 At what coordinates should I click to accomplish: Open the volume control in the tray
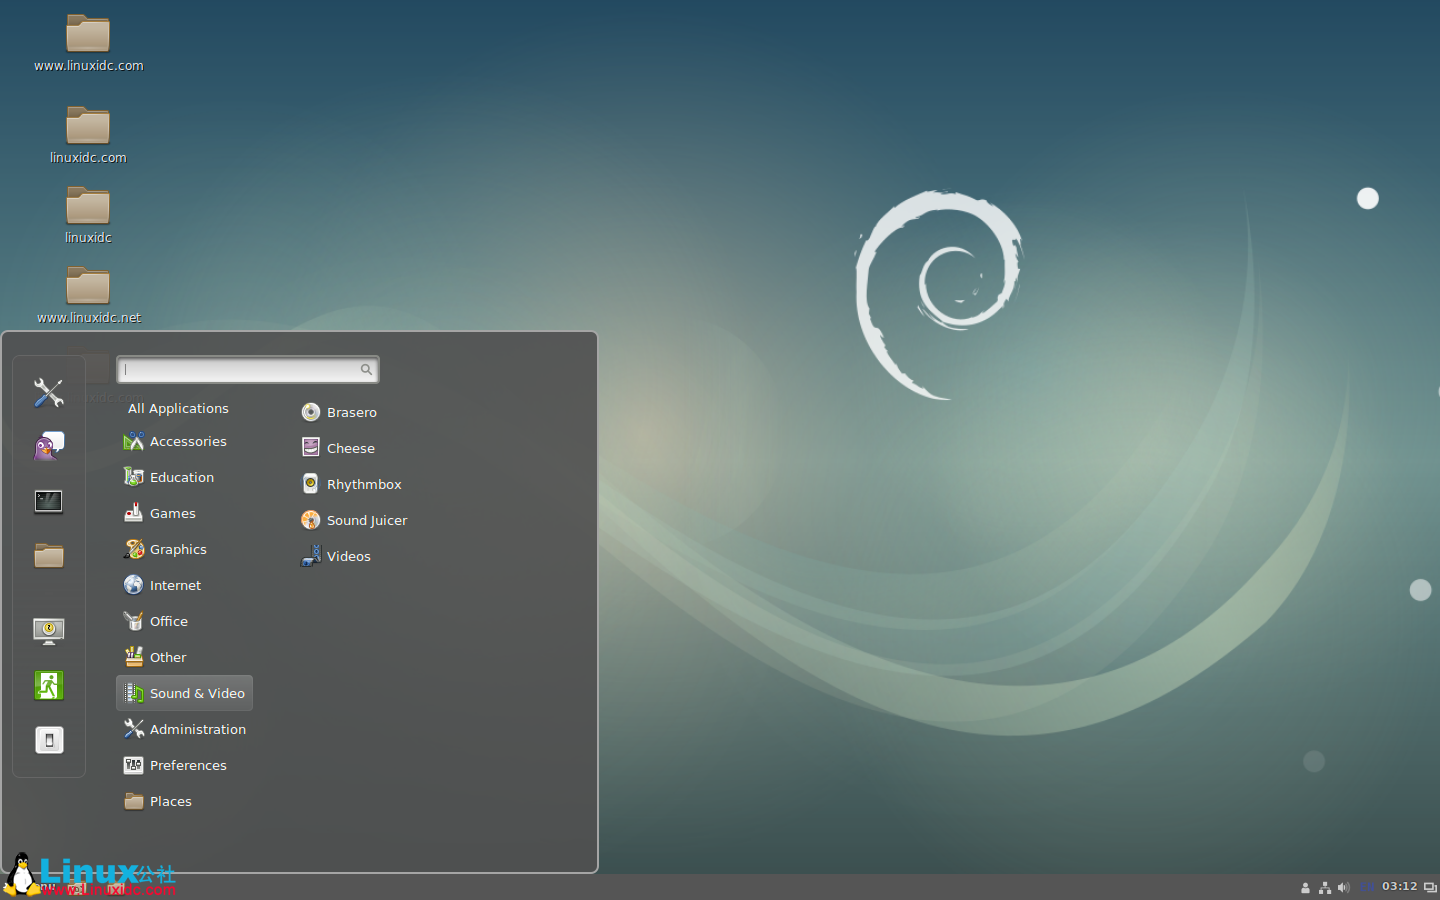1345,887
